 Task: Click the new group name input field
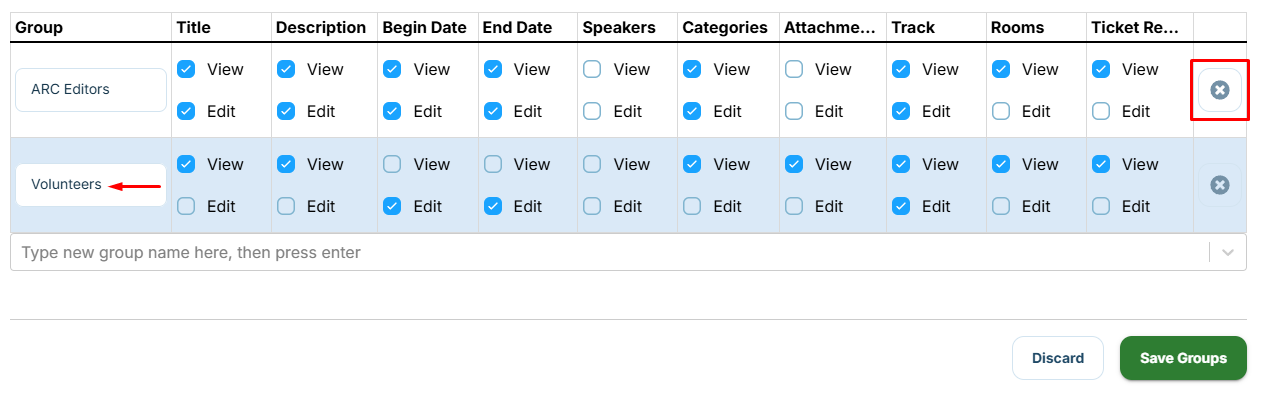coord(610,253)
